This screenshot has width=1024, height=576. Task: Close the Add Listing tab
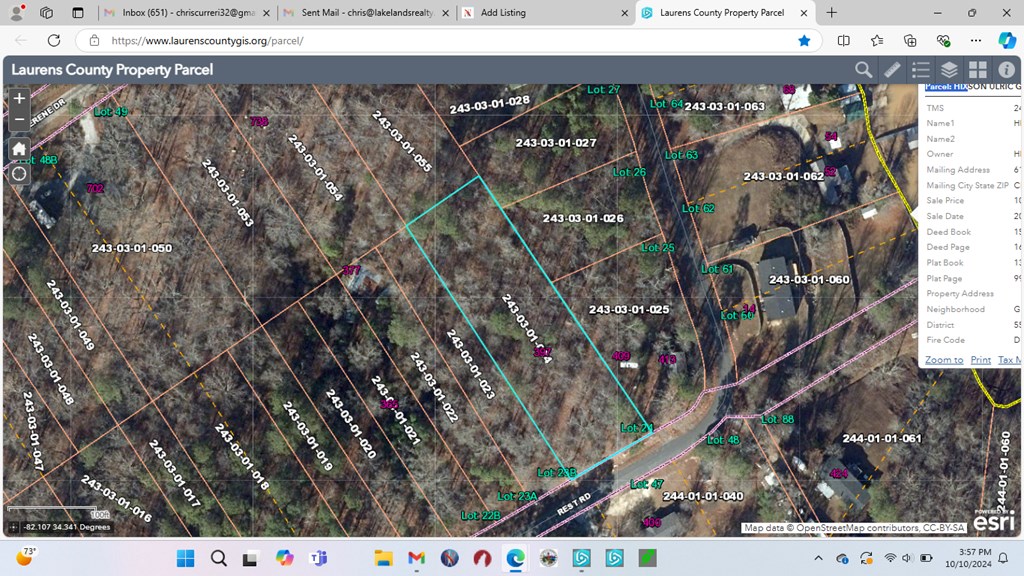[624, 12]
